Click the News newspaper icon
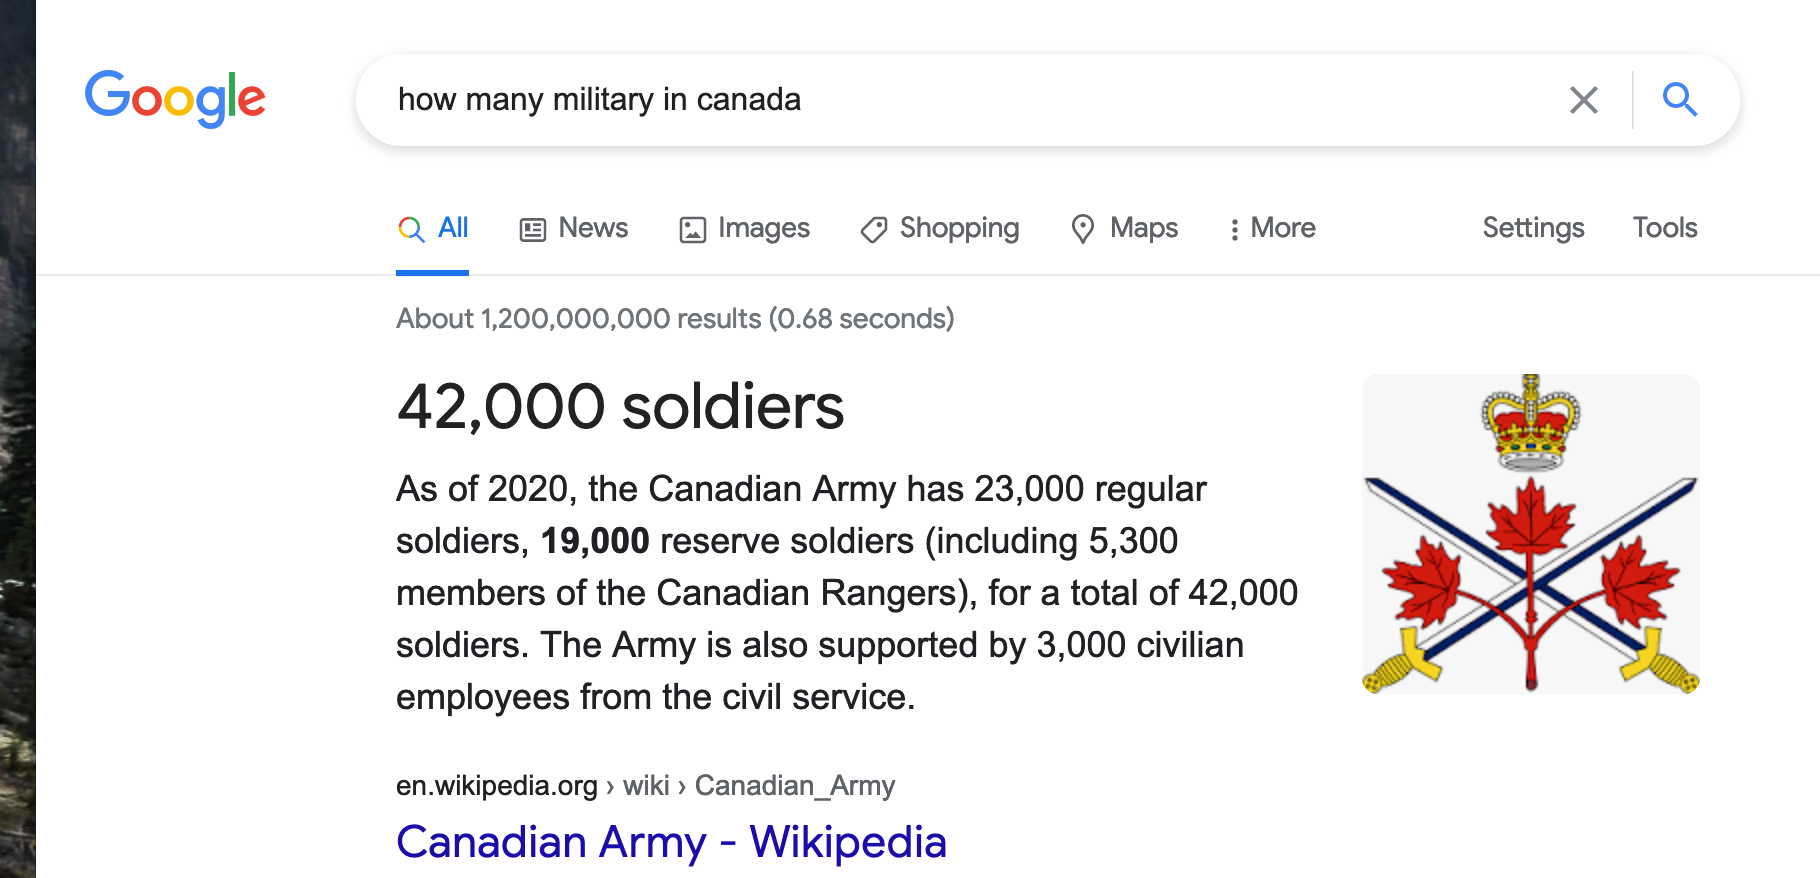 point(533,230)
